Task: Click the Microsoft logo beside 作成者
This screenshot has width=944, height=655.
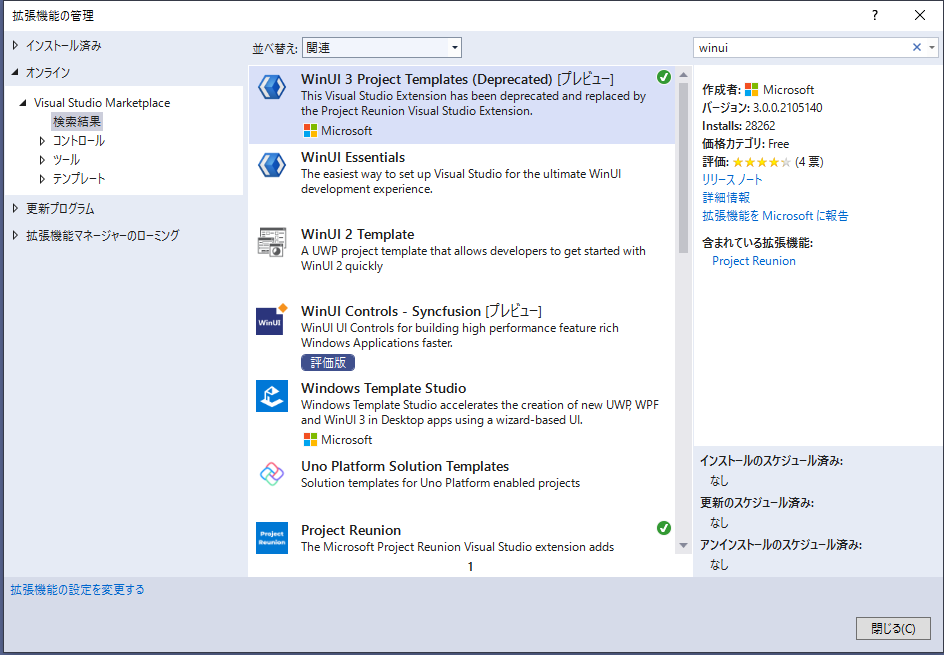Action: (x=751, y=90)
